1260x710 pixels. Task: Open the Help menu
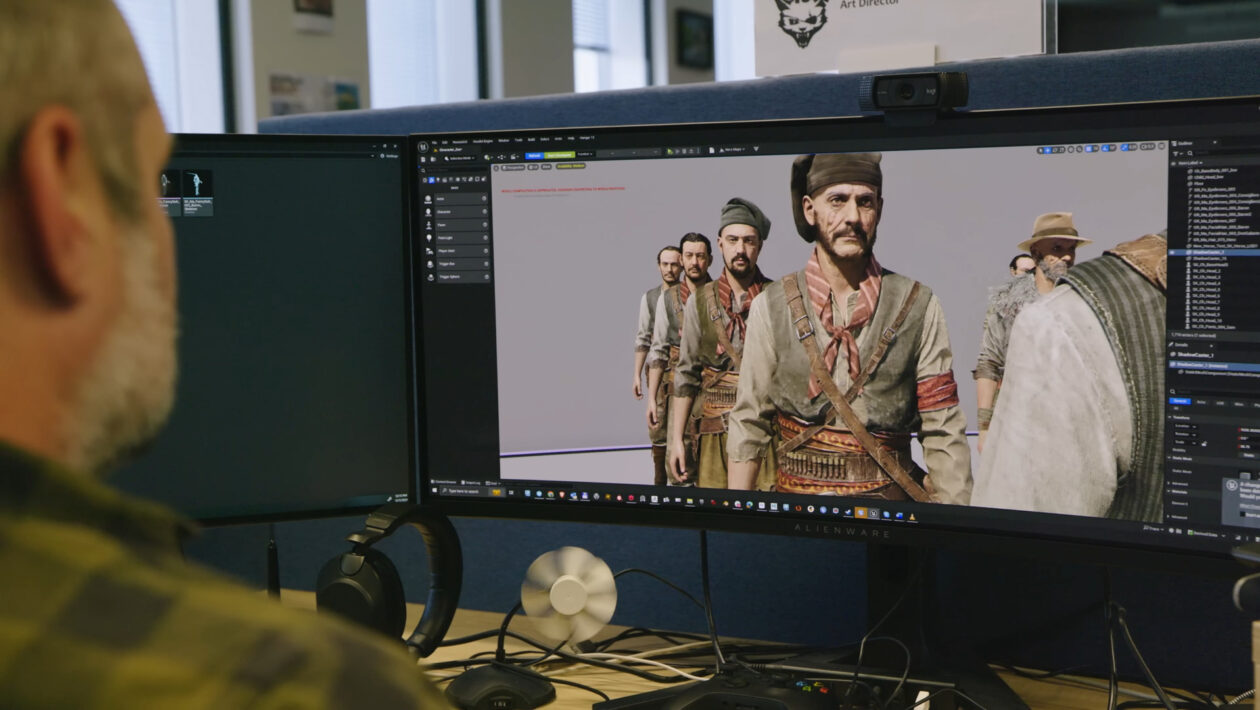[571, 138]
